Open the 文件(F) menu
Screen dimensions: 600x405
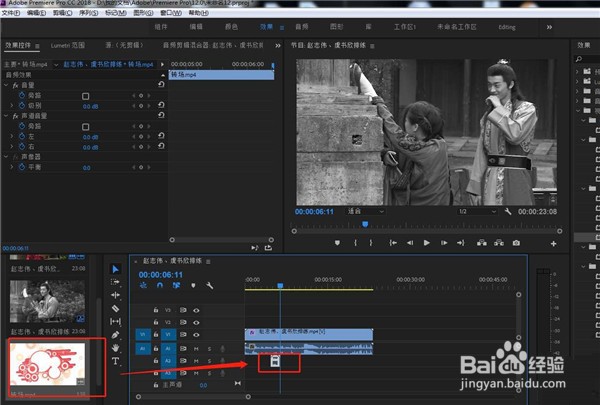11,13
